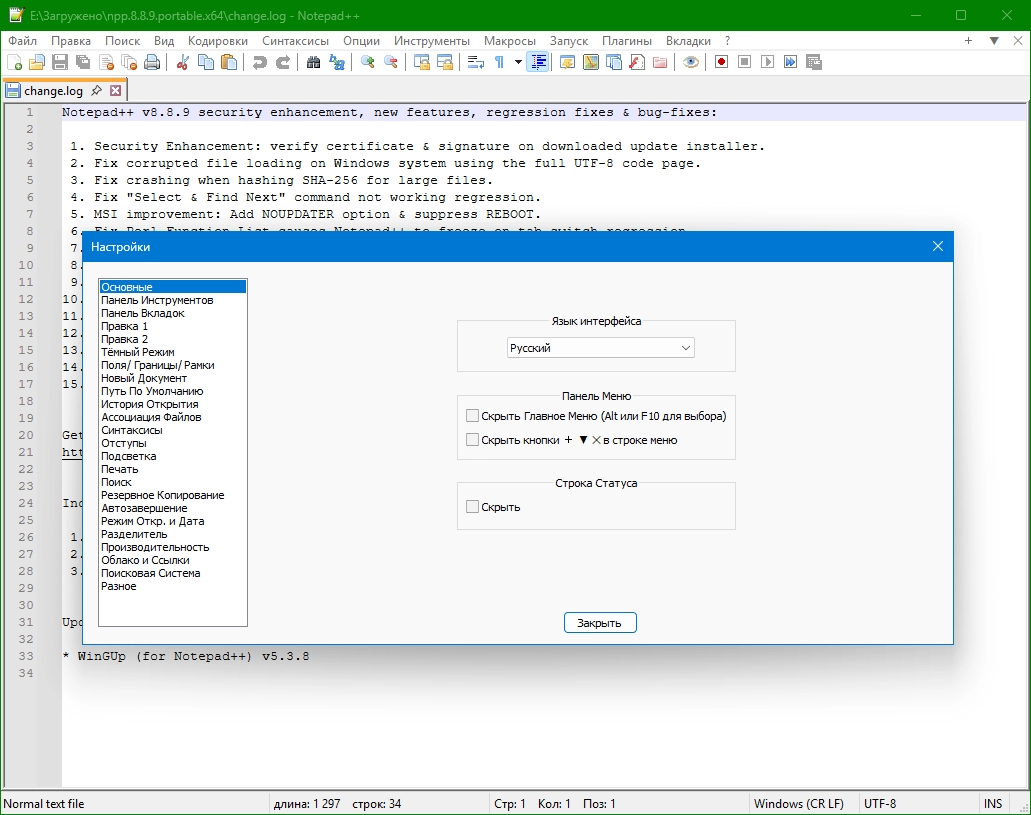Toggle word wrap toolbar icon
The height and width of the screenshot is (815, 1031).
tap(475, 62)
